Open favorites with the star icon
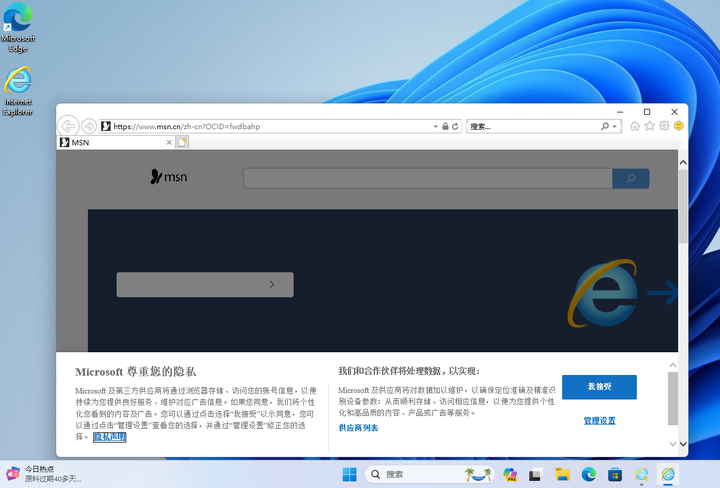Screen dimensions: 720x488 click(649, 126)
